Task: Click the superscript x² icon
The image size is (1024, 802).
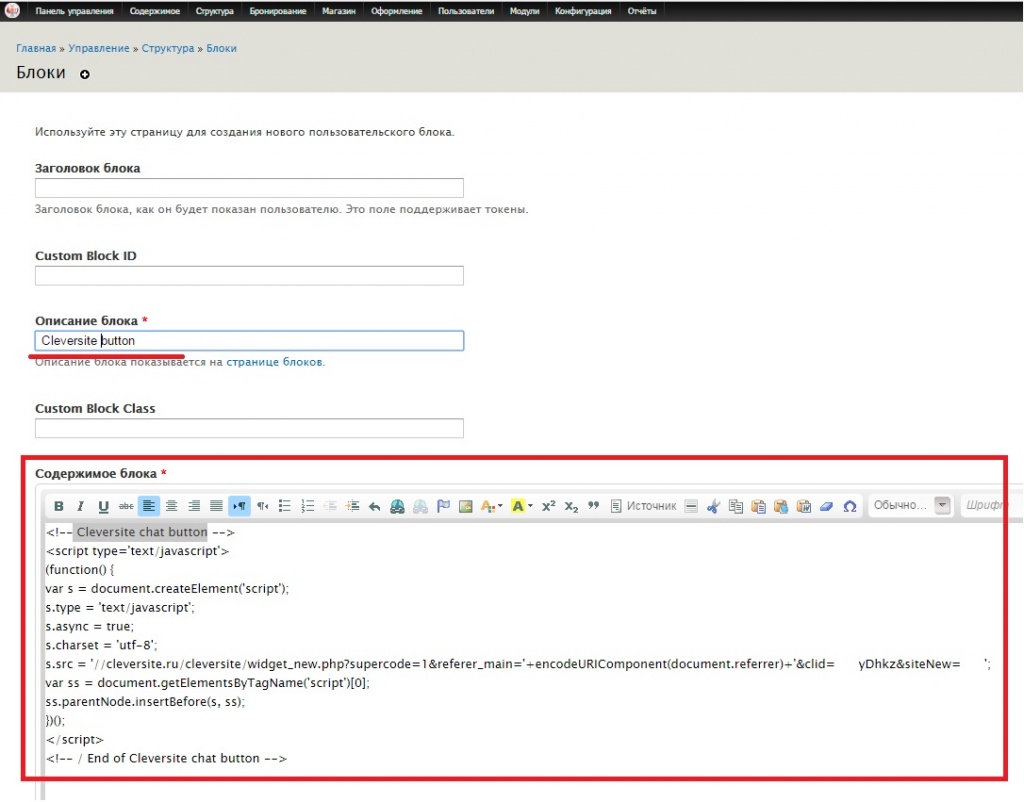Action: 548,506
